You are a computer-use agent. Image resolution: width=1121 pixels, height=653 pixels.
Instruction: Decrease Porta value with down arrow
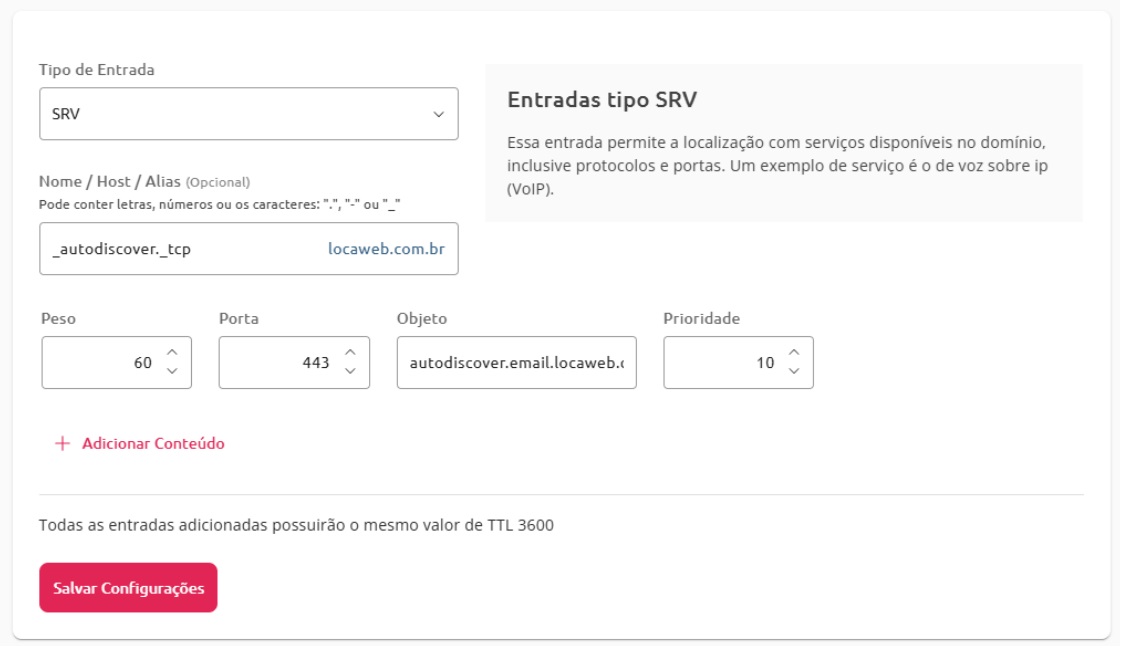[350, 371]
